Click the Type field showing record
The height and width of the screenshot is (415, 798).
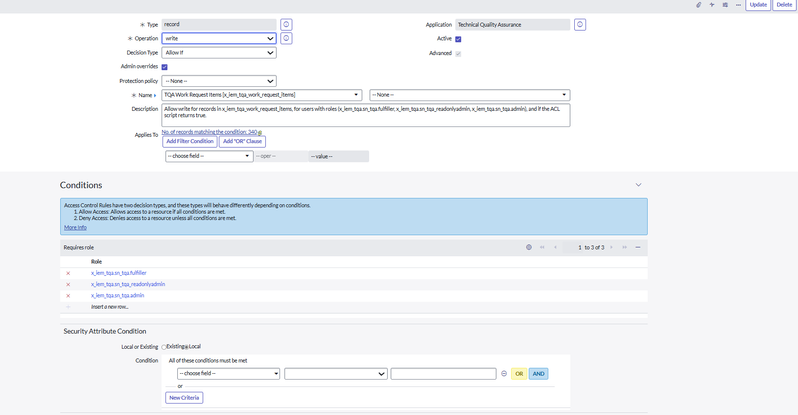coord(219,24)
